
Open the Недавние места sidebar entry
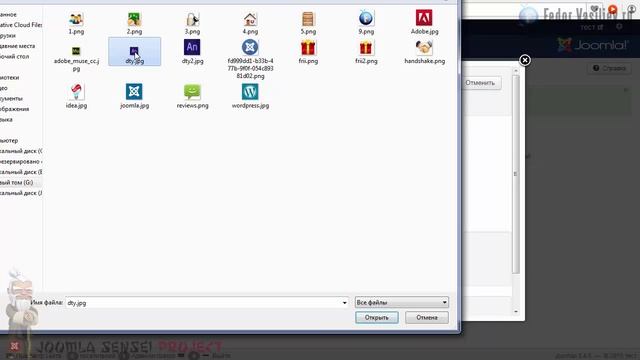point(17,46)
